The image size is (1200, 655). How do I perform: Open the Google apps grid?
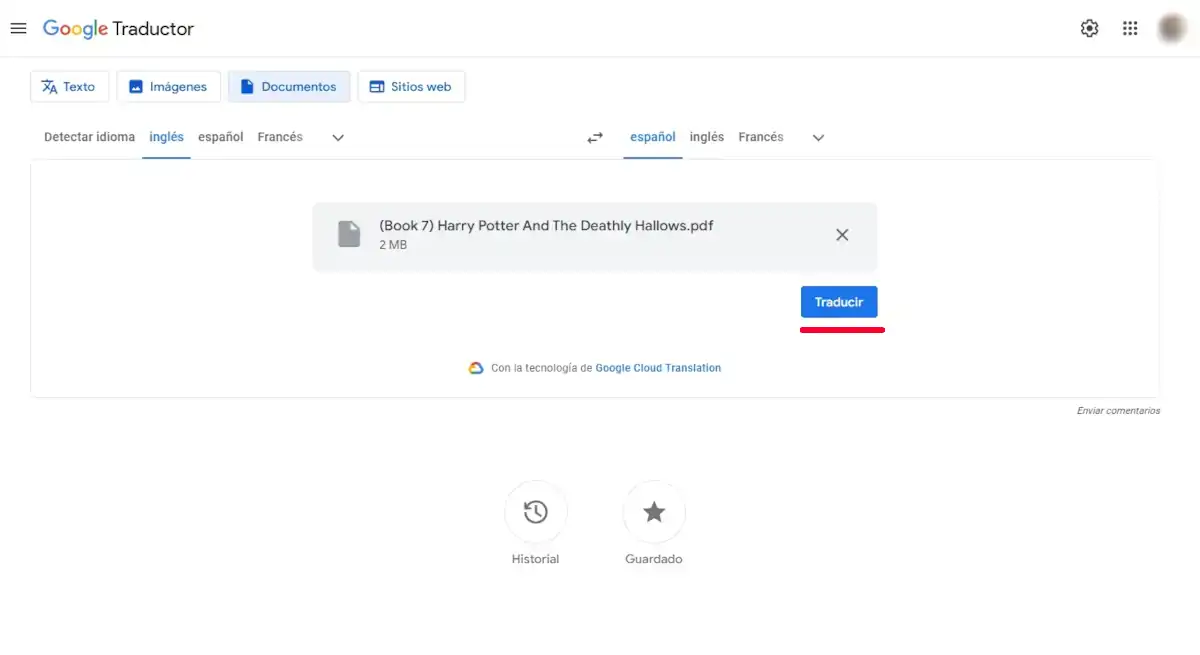[x=1130, y=28]
